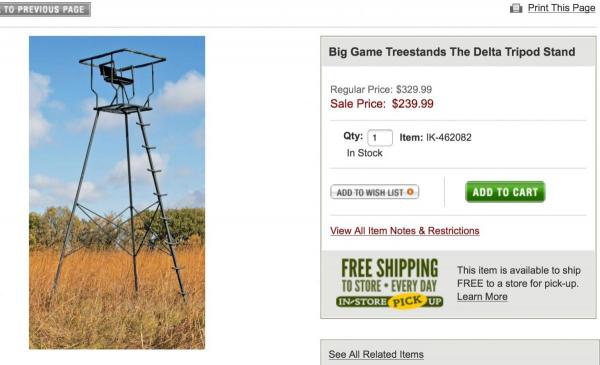The width and height of the screenshot is (600, 365).
Task: Click the In Stock status text
Action: 364,153
